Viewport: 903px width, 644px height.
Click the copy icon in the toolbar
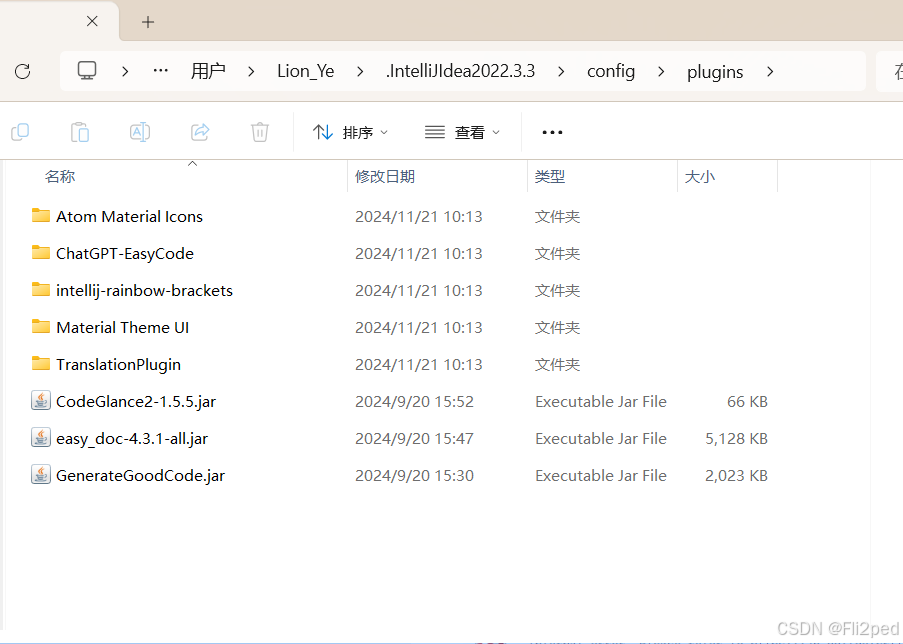click(x=20, y=132)
